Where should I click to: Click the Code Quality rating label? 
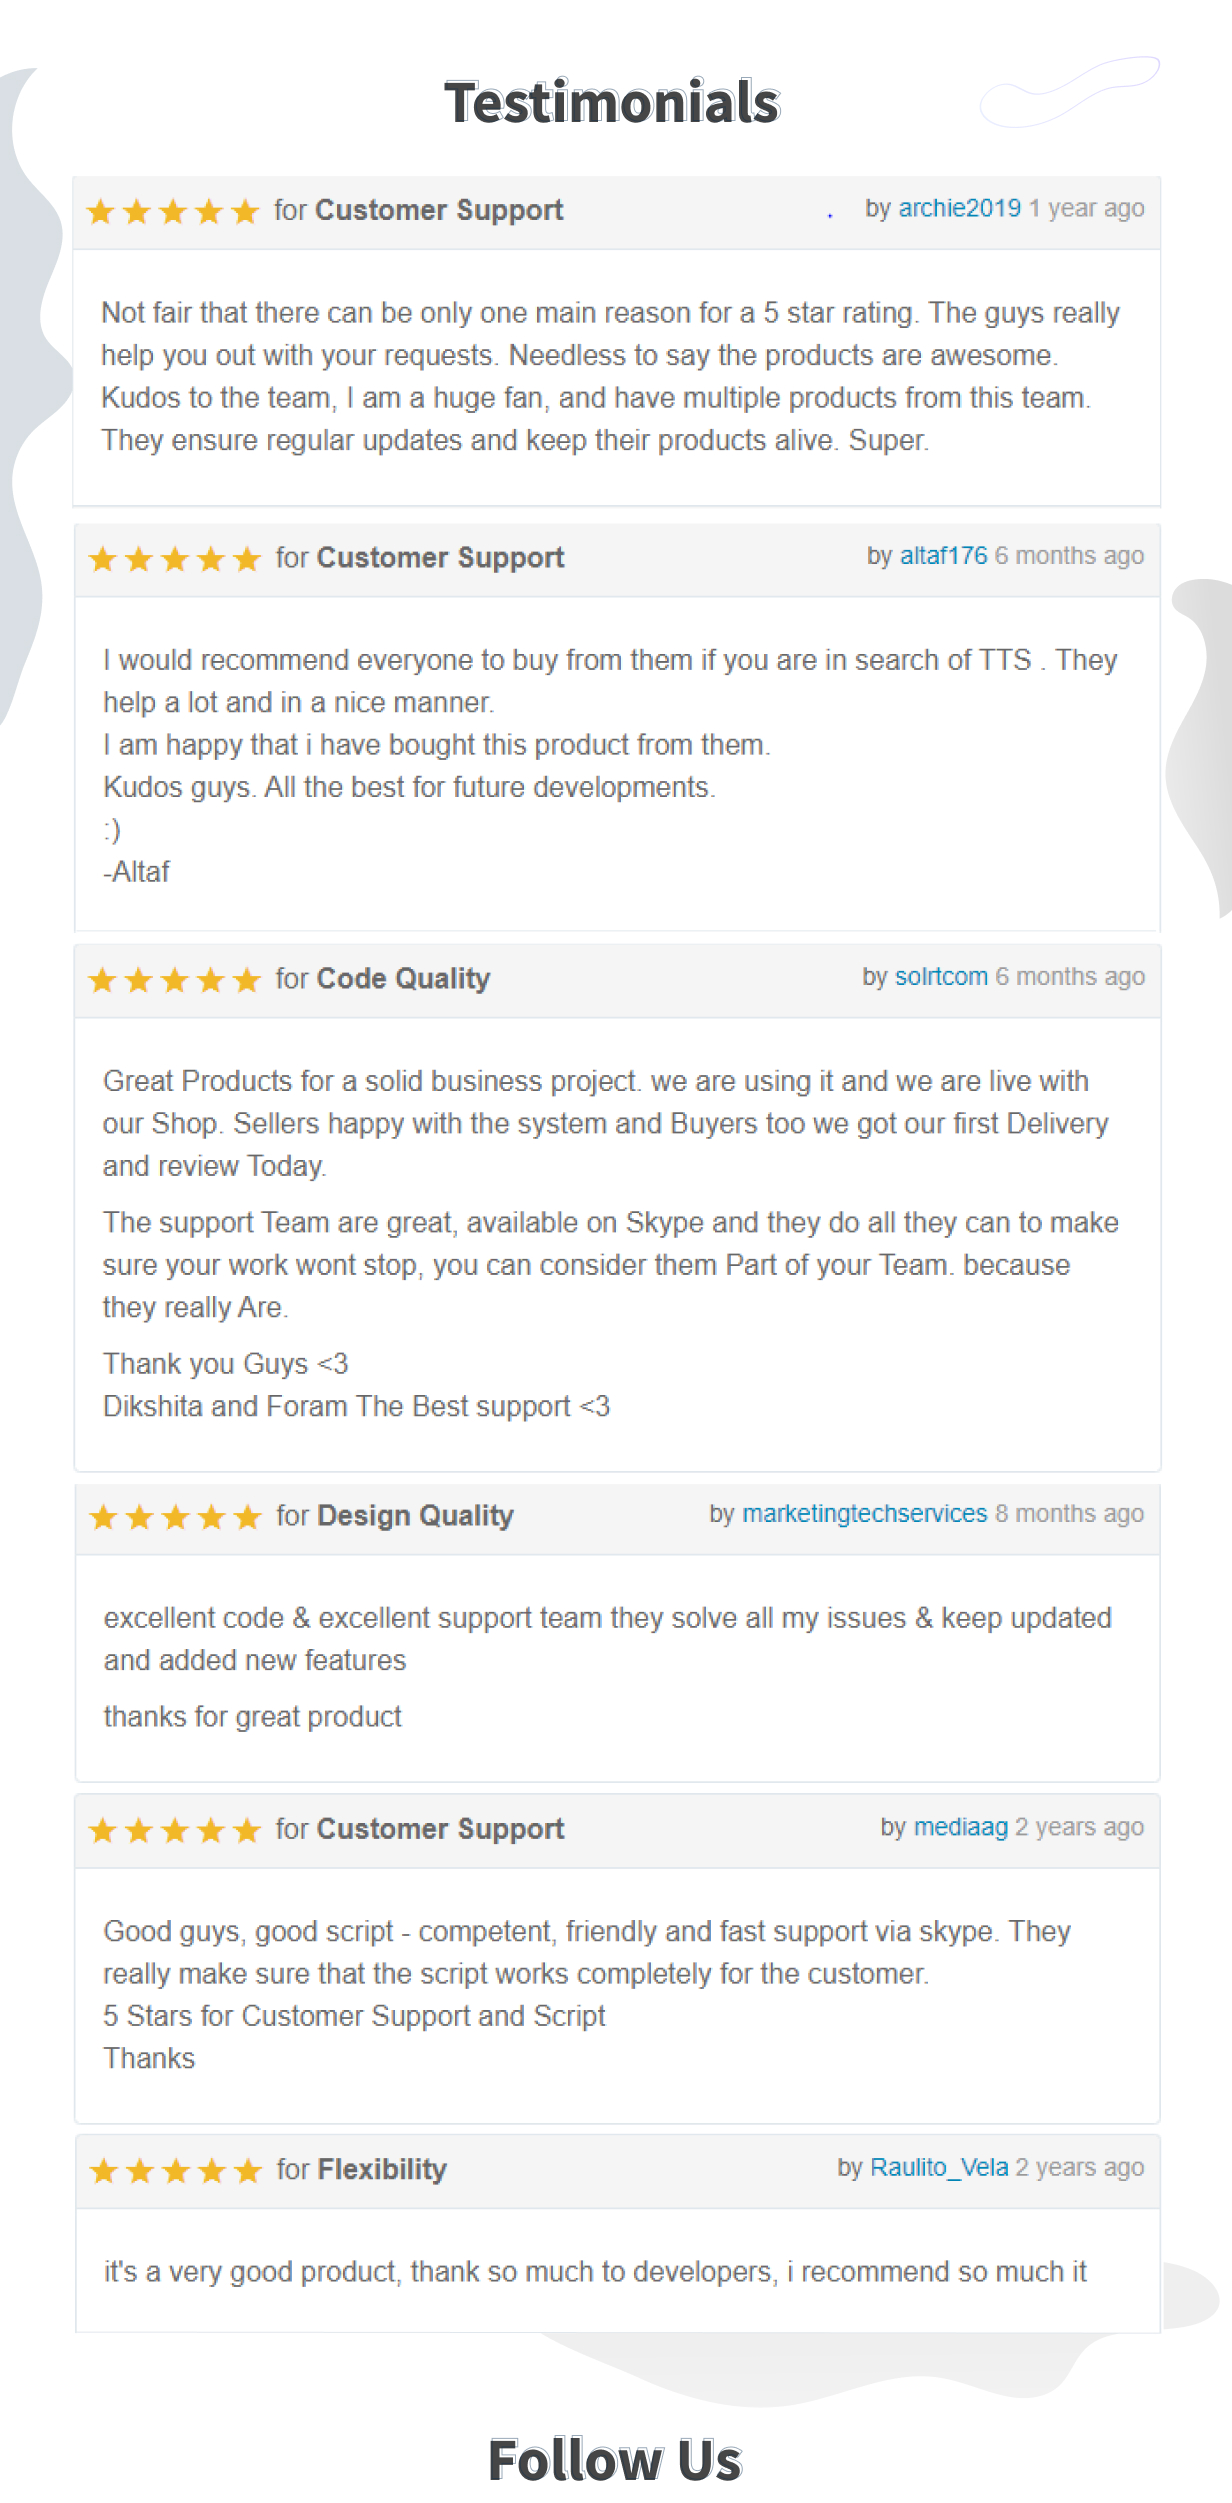[403, 978]
